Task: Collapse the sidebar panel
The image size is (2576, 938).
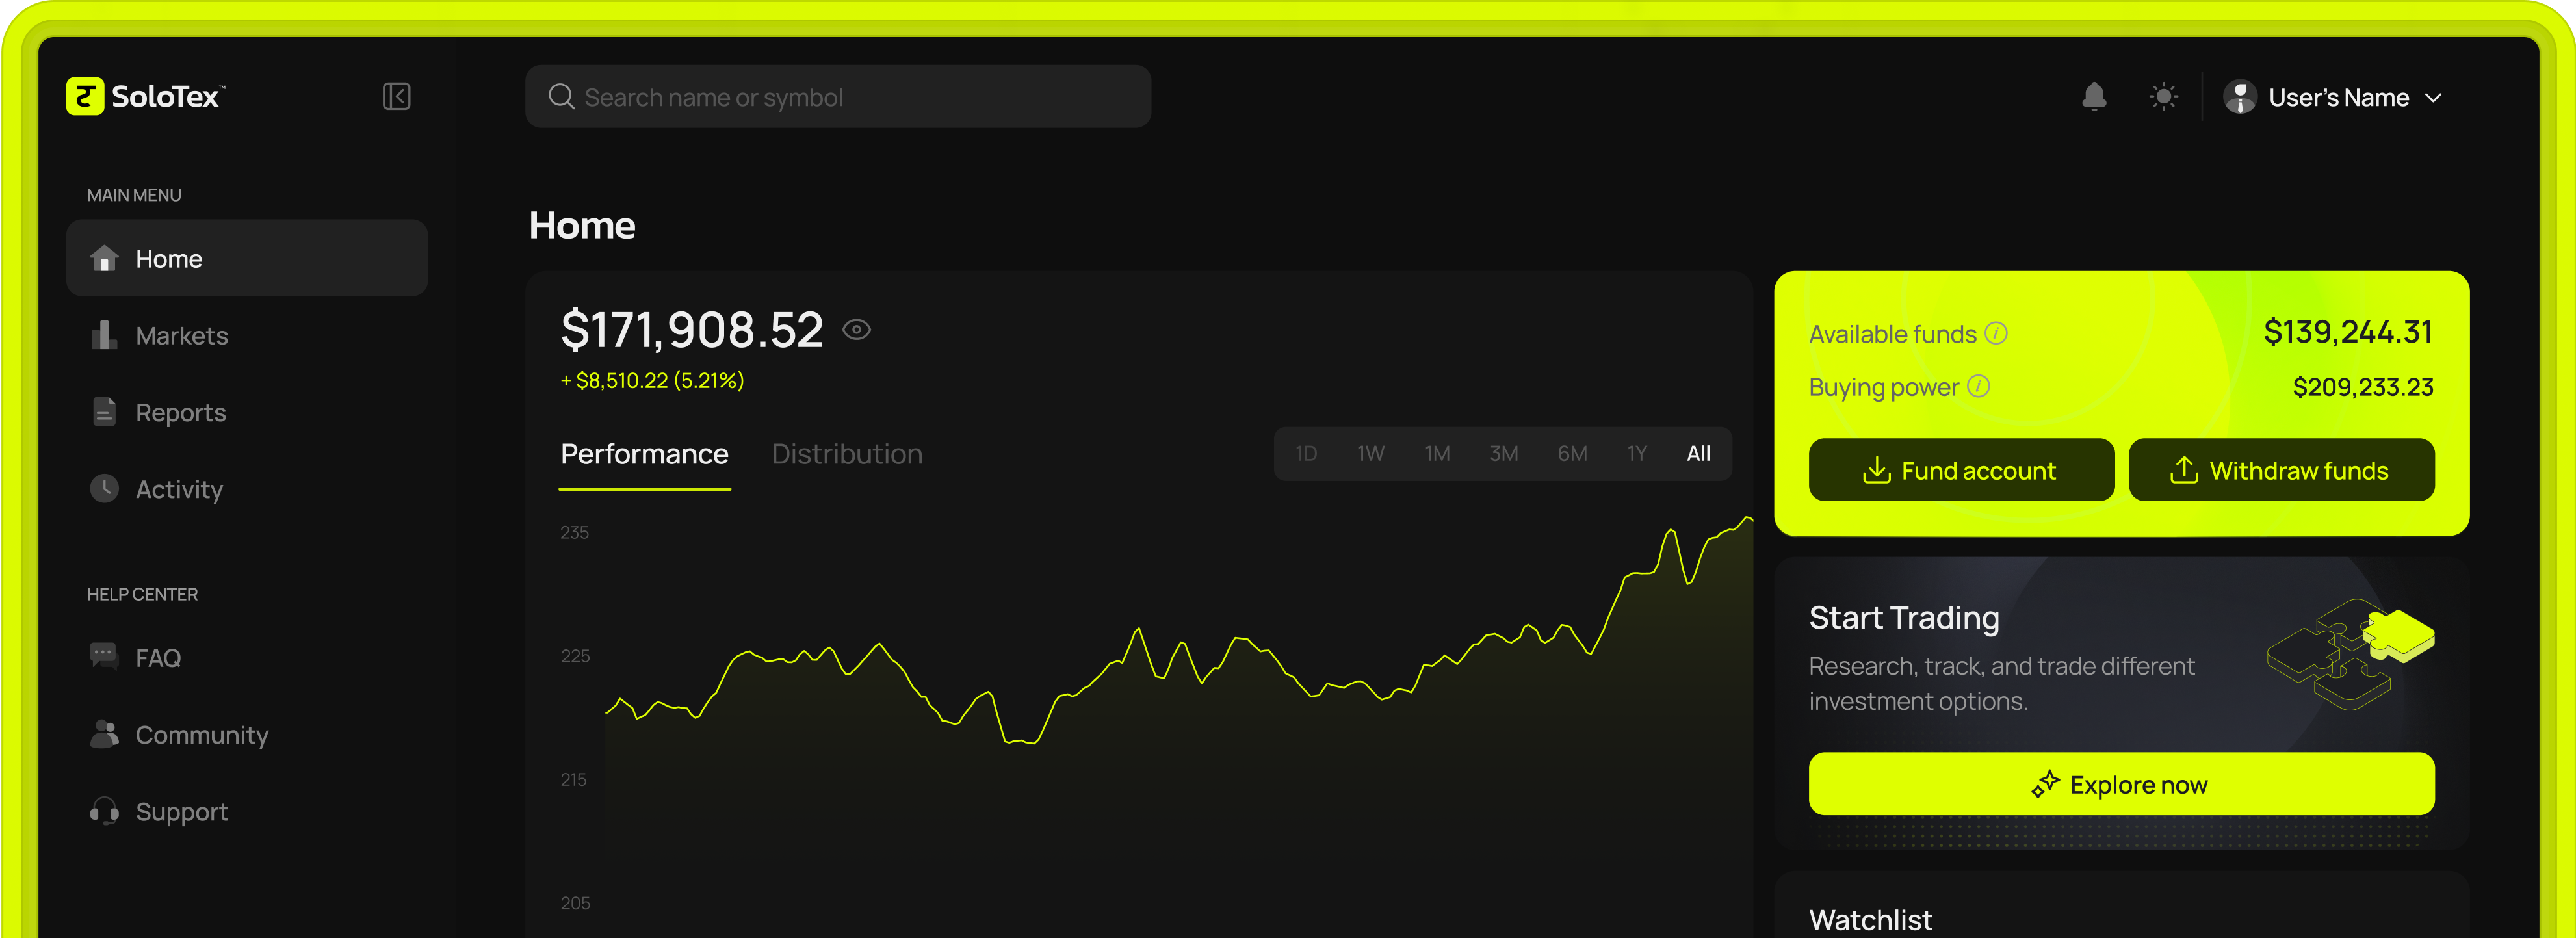Action: [x=396, y=96]
